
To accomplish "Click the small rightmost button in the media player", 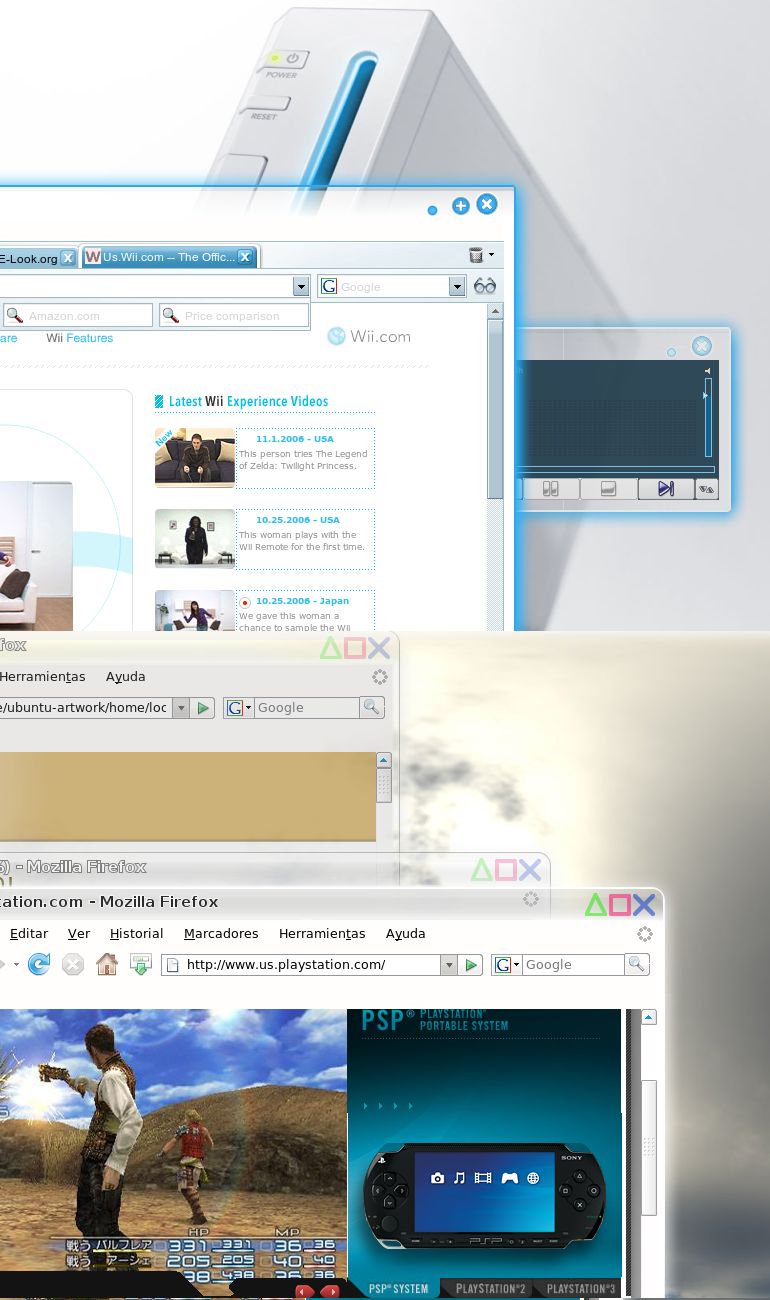I will 707,489.
